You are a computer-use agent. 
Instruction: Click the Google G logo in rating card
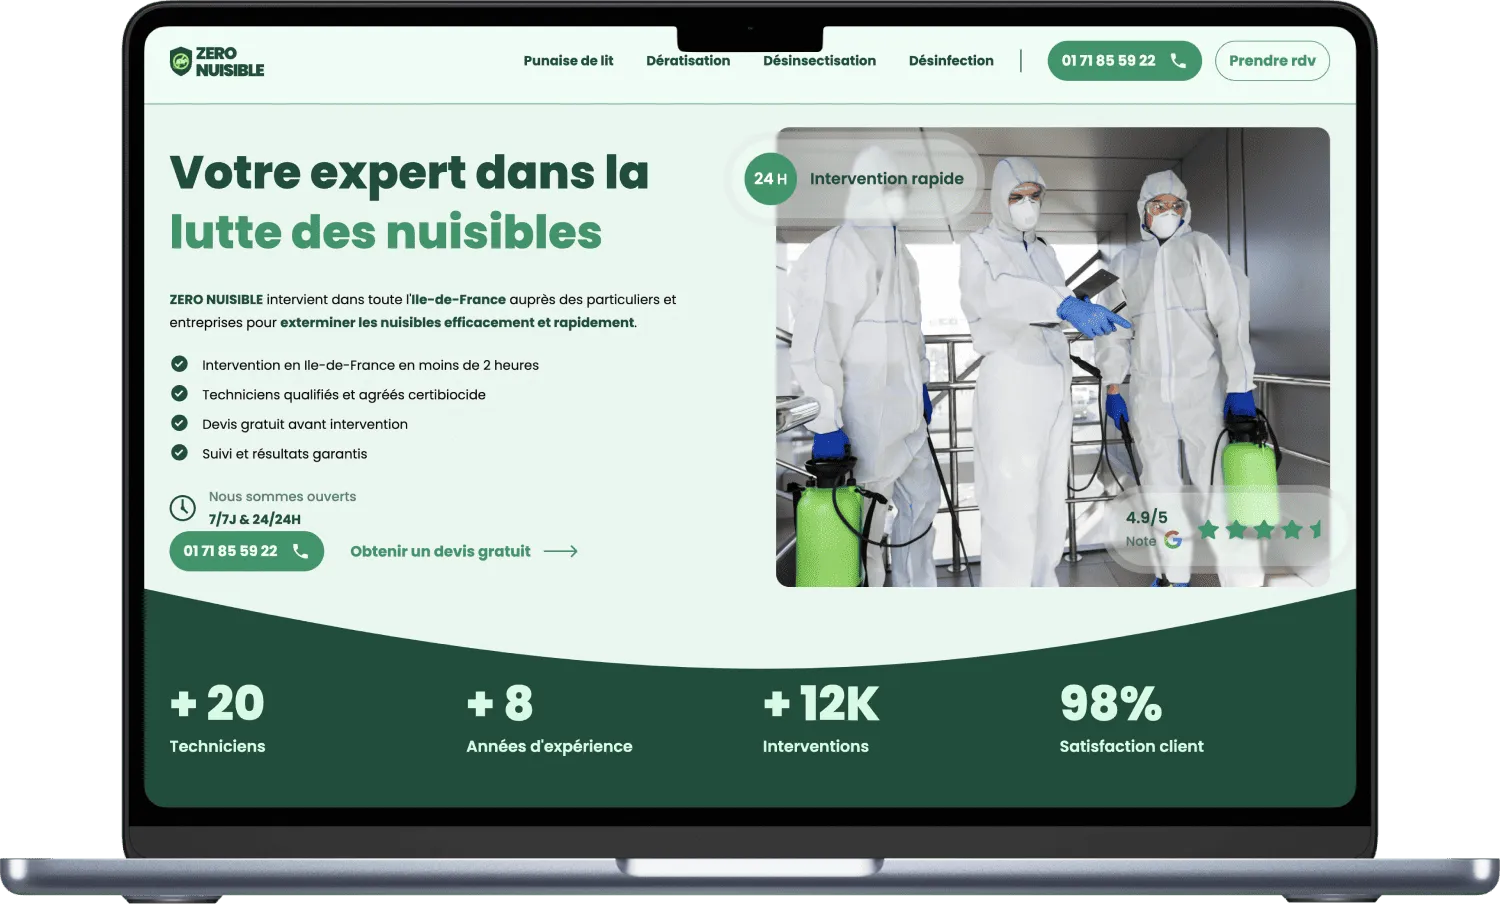[1173, 540]
